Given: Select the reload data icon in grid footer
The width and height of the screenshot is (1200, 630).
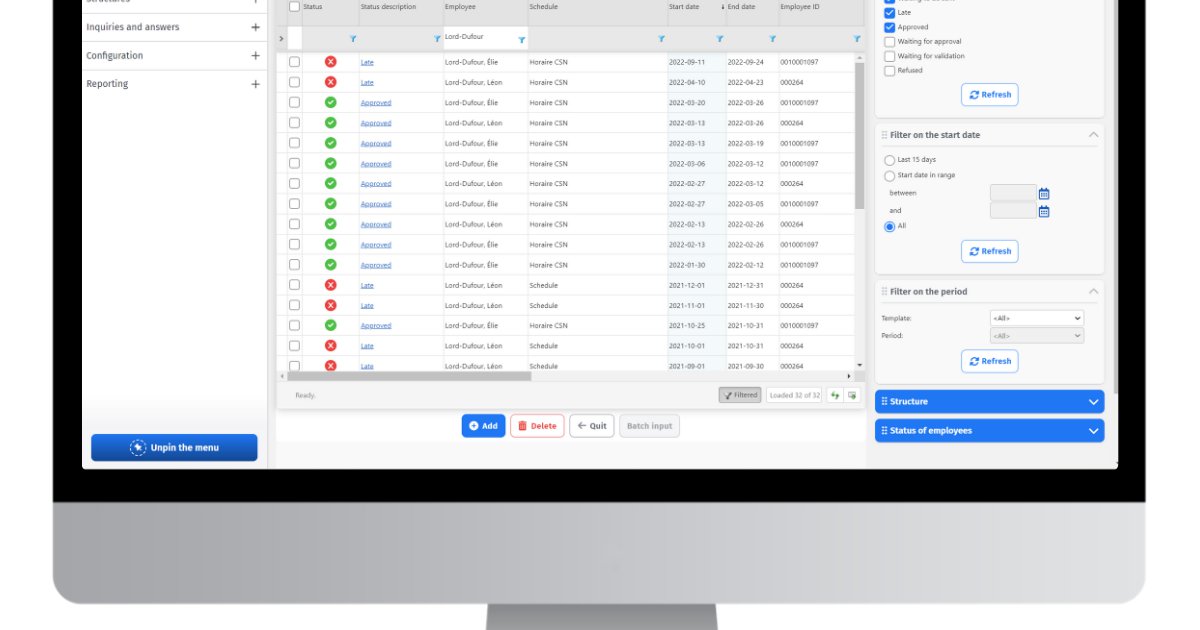Looking at the screenshot, I should point(835,395).
